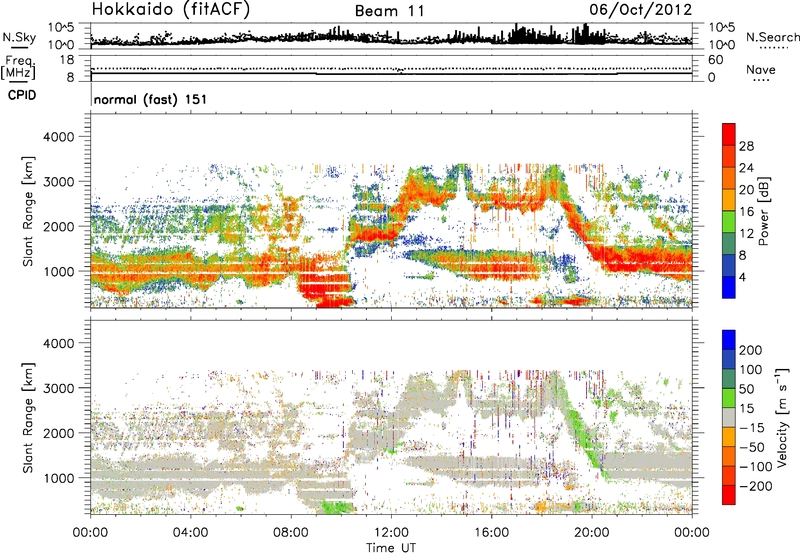The image size is (800, 554).
Task: Pick the gray segment of Velocity colorbar
Action: [x=729, y=418]
